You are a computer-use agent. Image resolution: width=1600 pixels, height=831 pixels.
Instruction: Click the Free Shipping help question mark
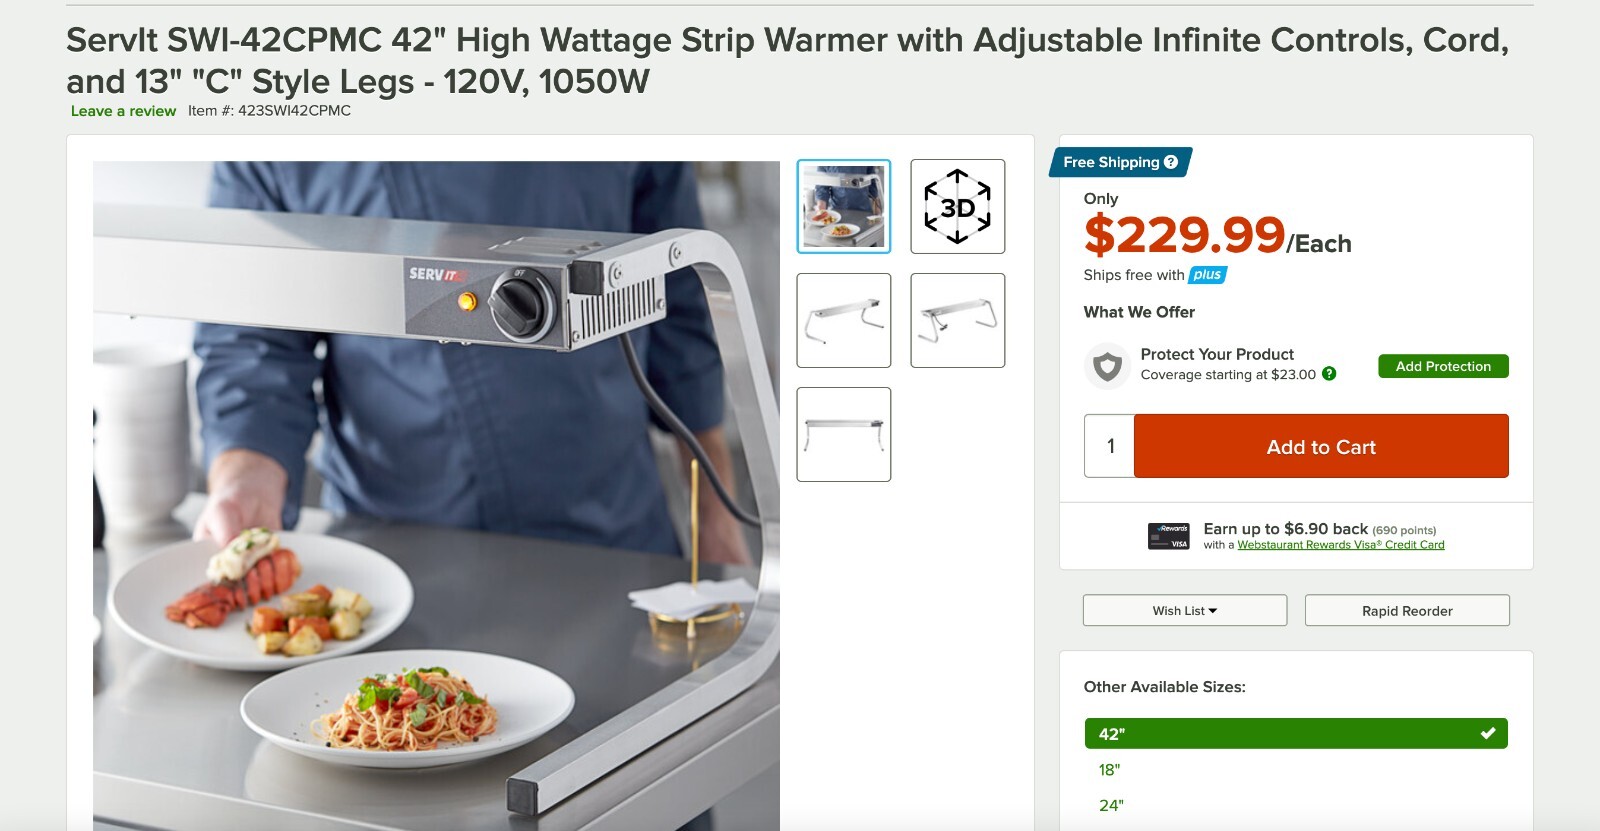[x=1171, y=162]
